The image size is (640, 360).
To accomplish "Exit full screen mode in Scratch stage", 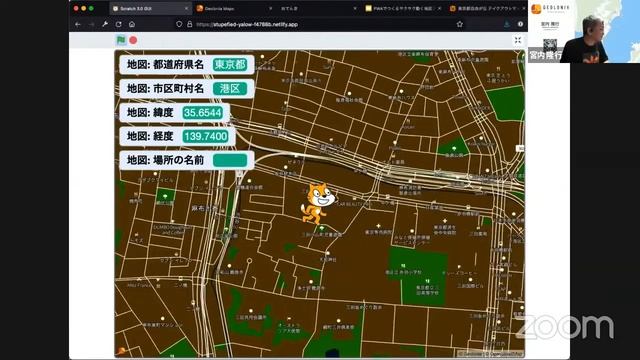I will click(x=518, y=40).
